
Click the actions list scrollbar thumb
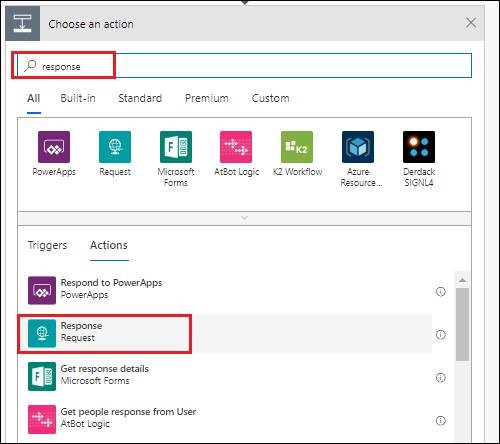point(462,324)
